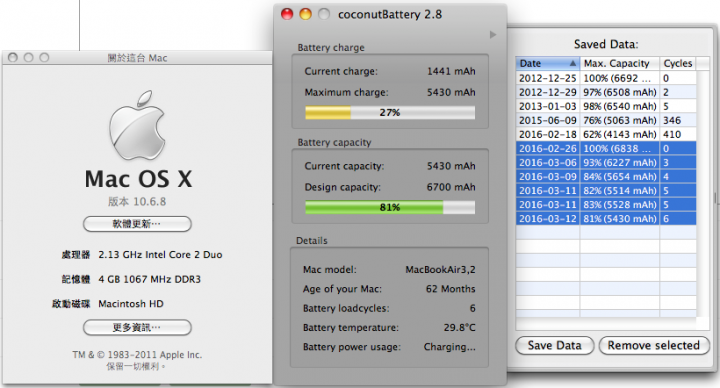Select the 2013-01-03 saved data row
720x388 pixels.
point(606,106)
